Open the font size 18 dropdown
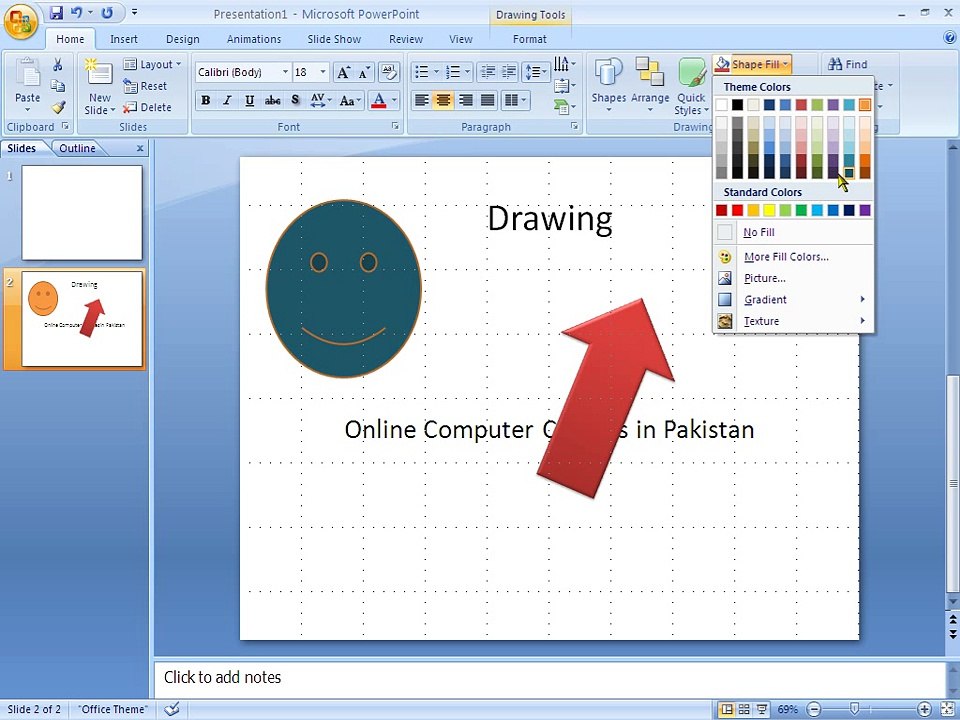Image resolution: width=960 pixels, height=720 pixels. point(323,72)
